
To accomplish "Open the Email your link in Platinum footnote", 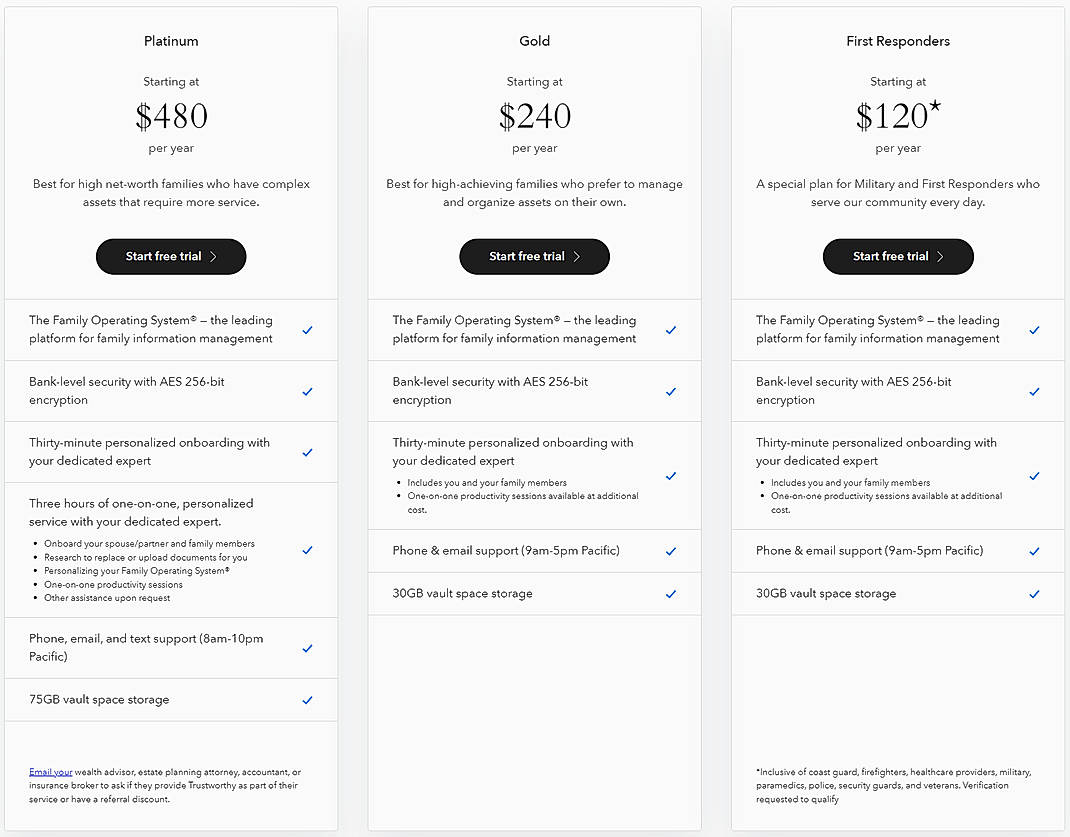I will point(51,771).
